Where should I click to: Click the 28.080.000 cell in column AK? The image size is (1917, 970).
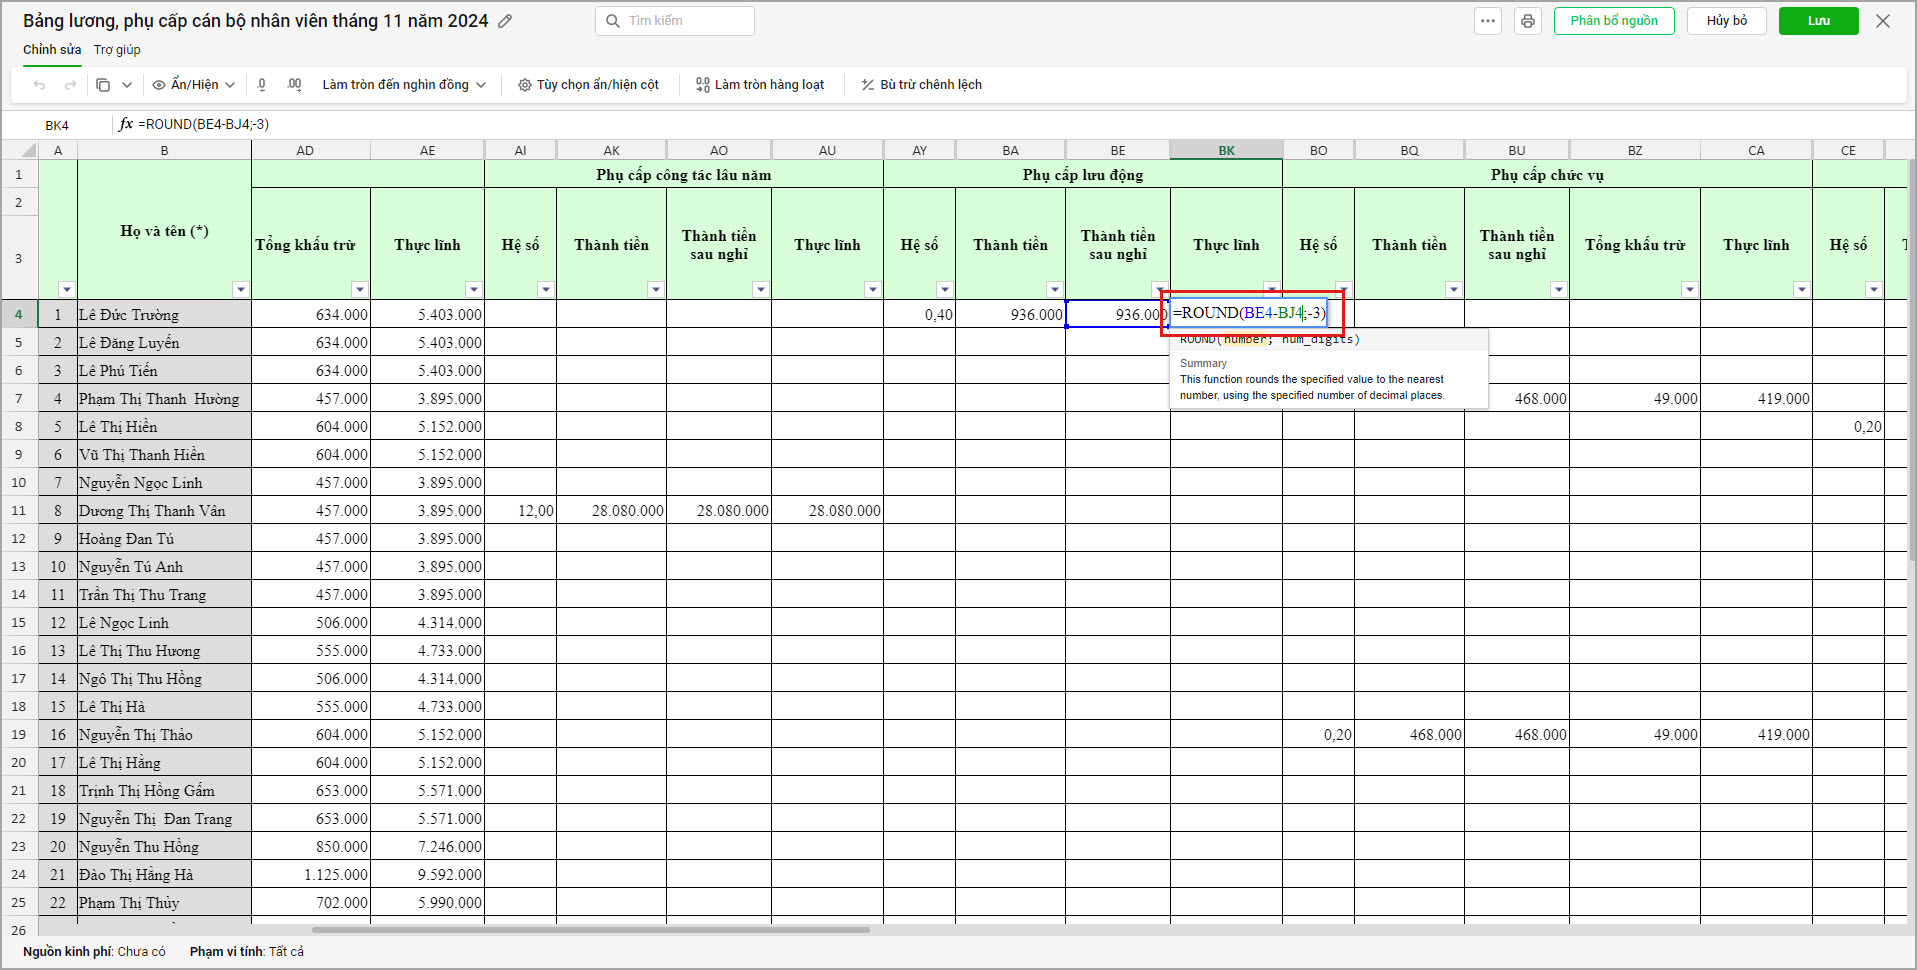(x=611, y=510)
